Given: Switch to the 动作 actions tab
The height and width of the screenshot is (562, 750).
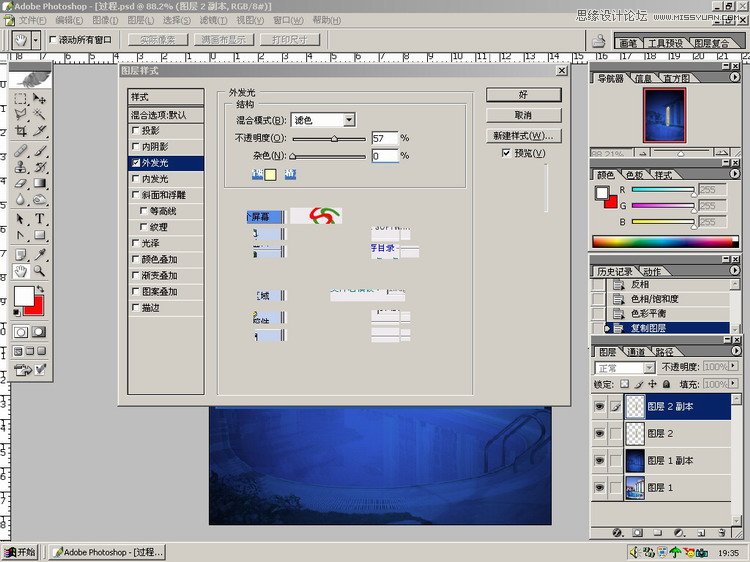Looking at the screenshot, I should [652, 272].
